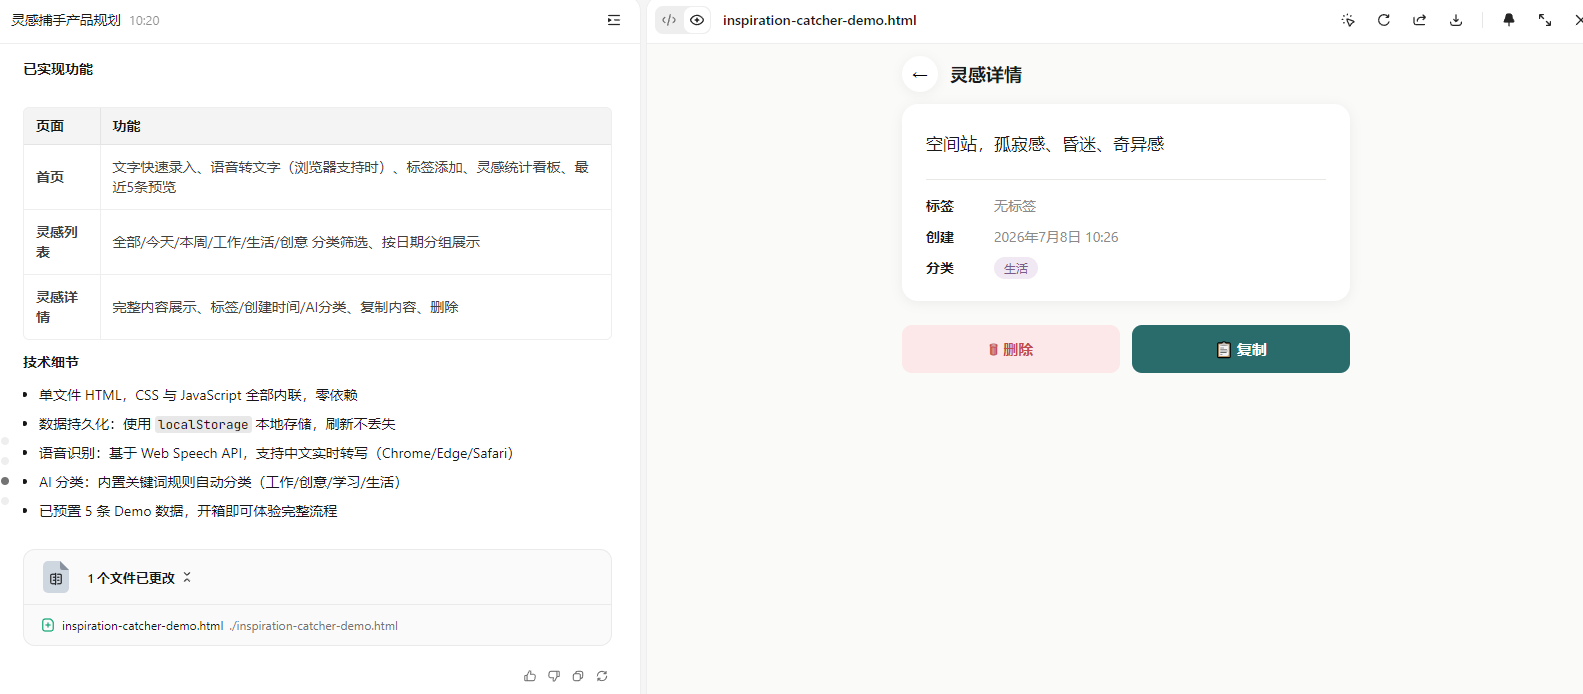
Task: Click the 生活 category tag
Action: coord(1016,268)
